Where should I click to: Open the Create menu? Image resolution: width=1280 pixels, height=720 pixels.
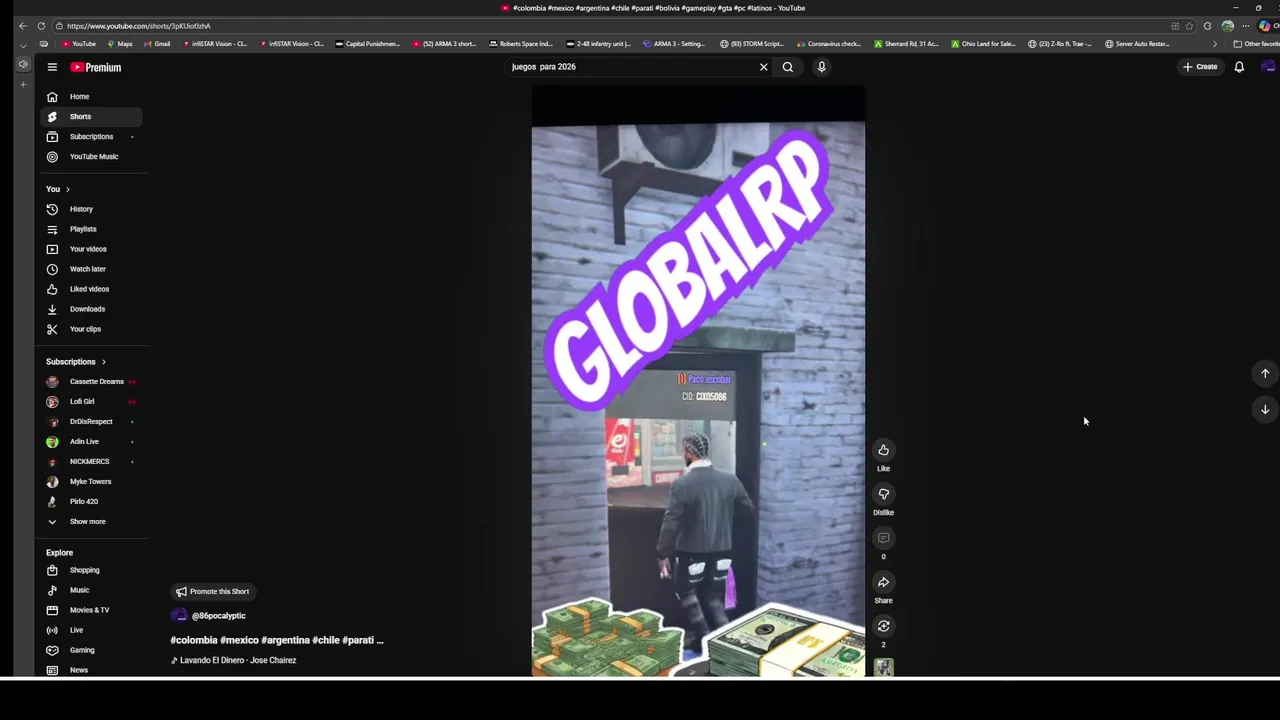pos(1200,67)
